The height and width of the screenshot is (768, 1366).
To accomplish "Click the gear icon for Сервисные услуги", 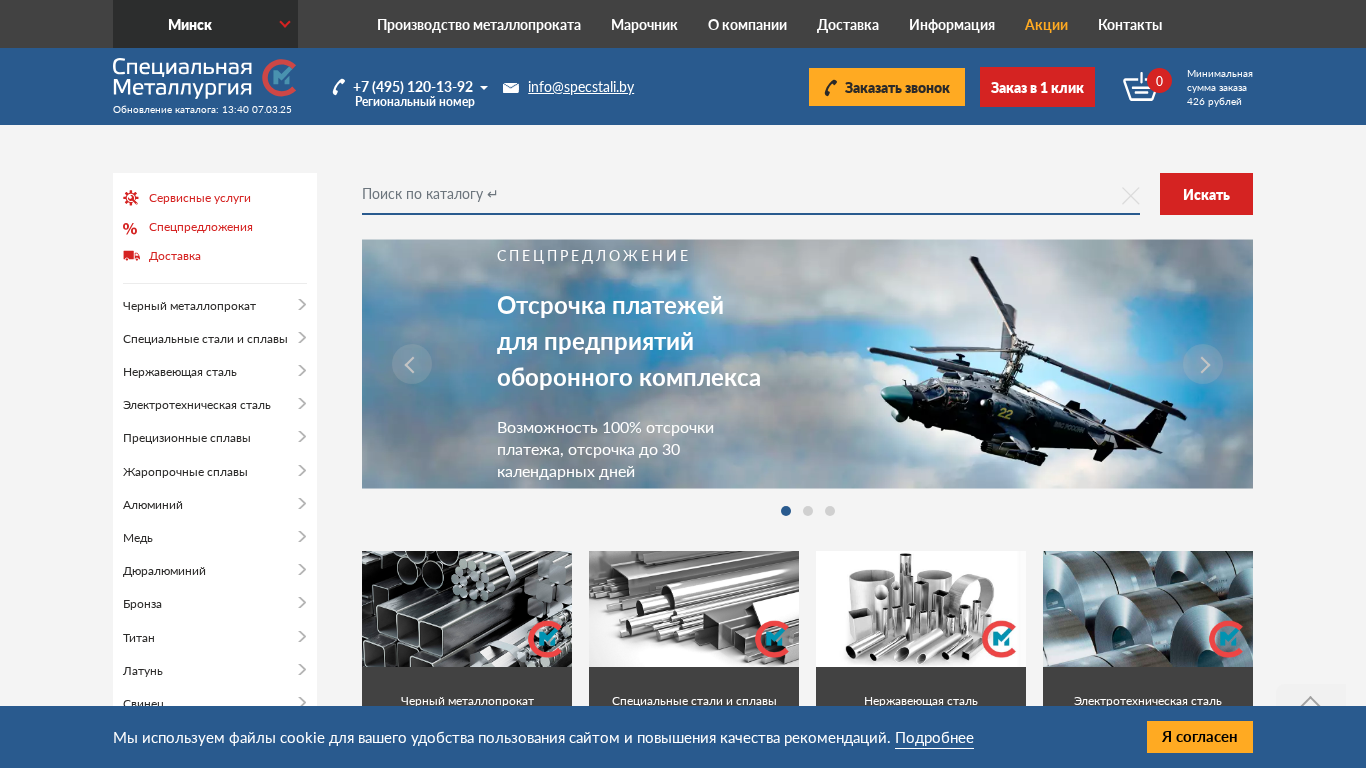I will pos(131,198).
